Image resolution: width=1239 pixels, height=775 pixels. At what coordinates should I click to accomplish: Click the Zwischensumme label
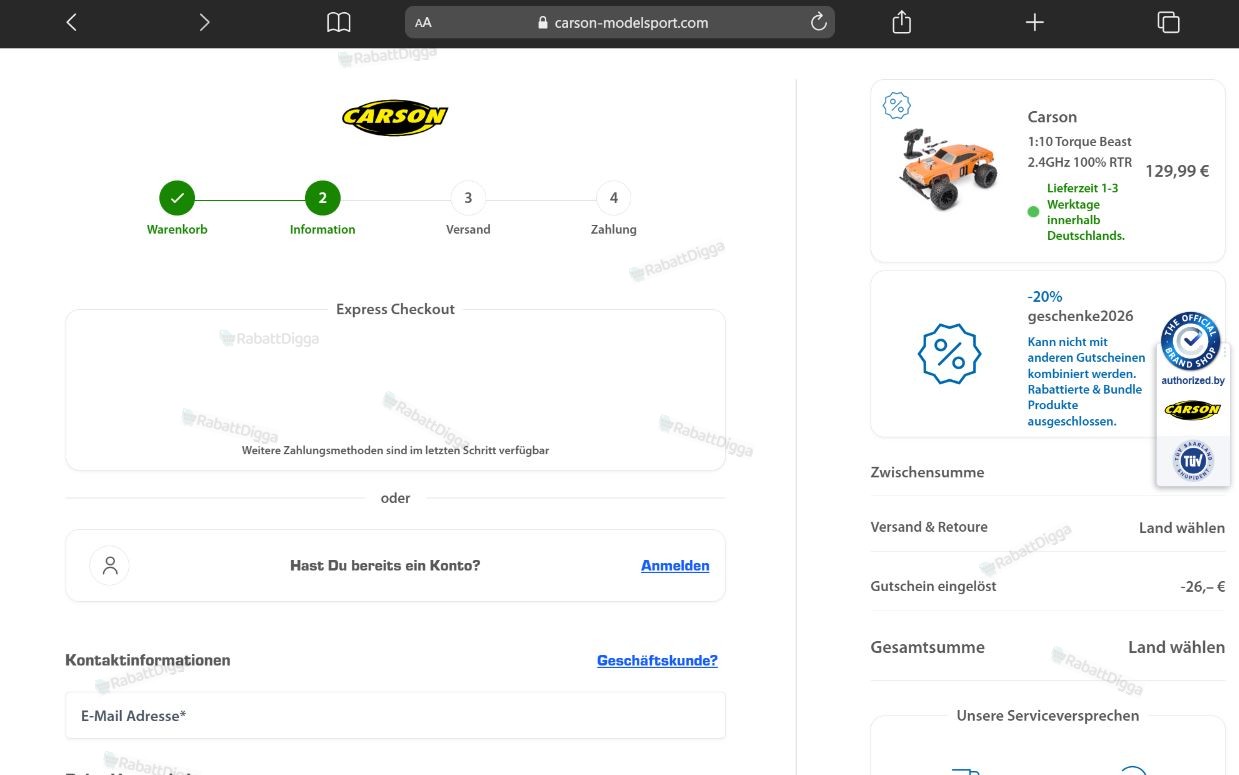(x=927, y=472)
